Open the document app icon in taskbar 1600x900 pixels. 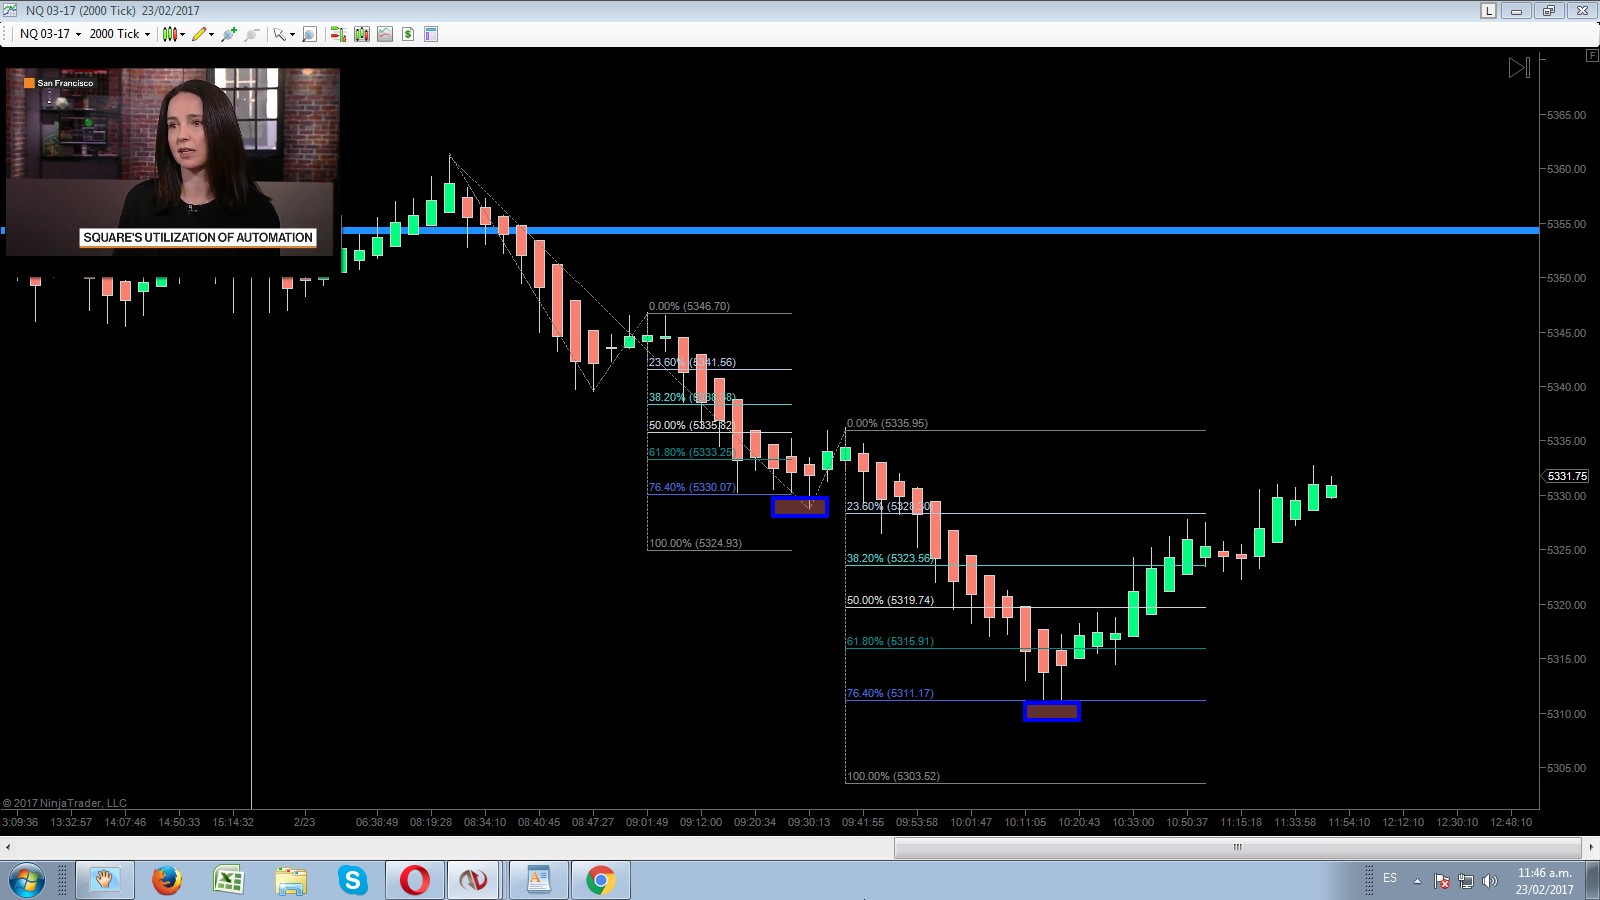pos(538,880)
